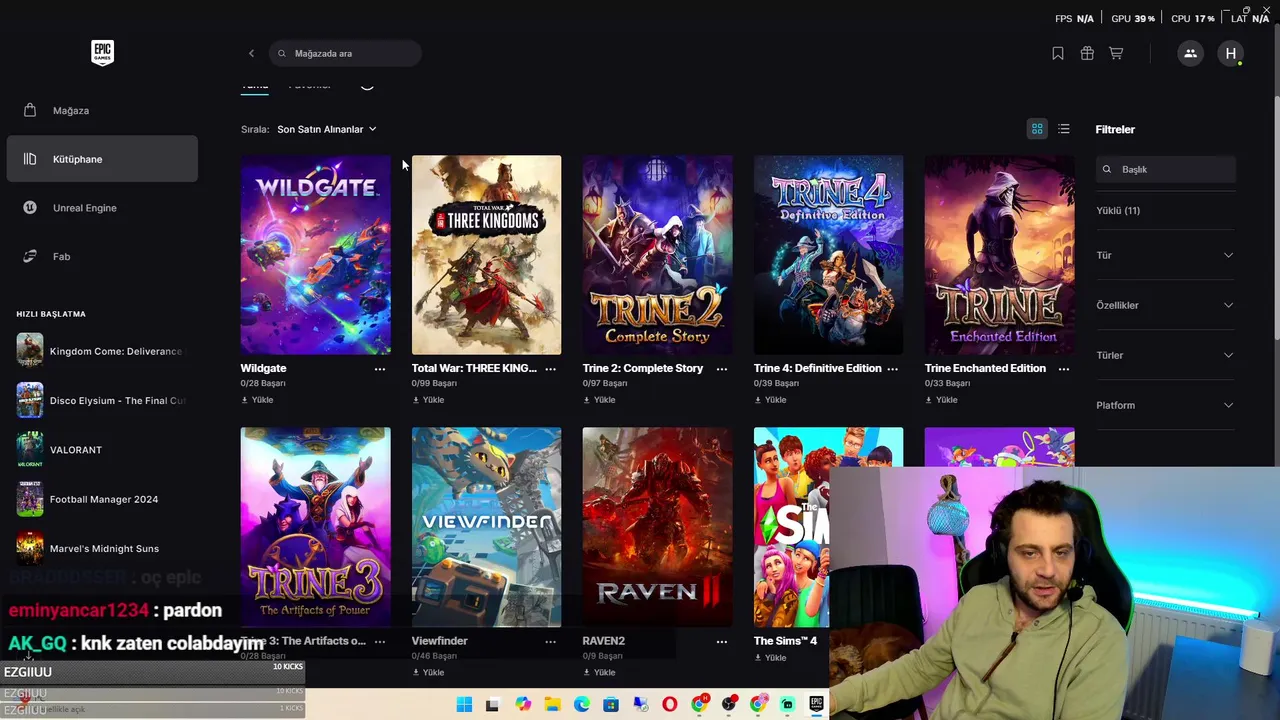Open Microsoft Edge from the taskbar
Image resolution: width=1280 pixels, height=720 pixels.
click(x=582, y=705)
